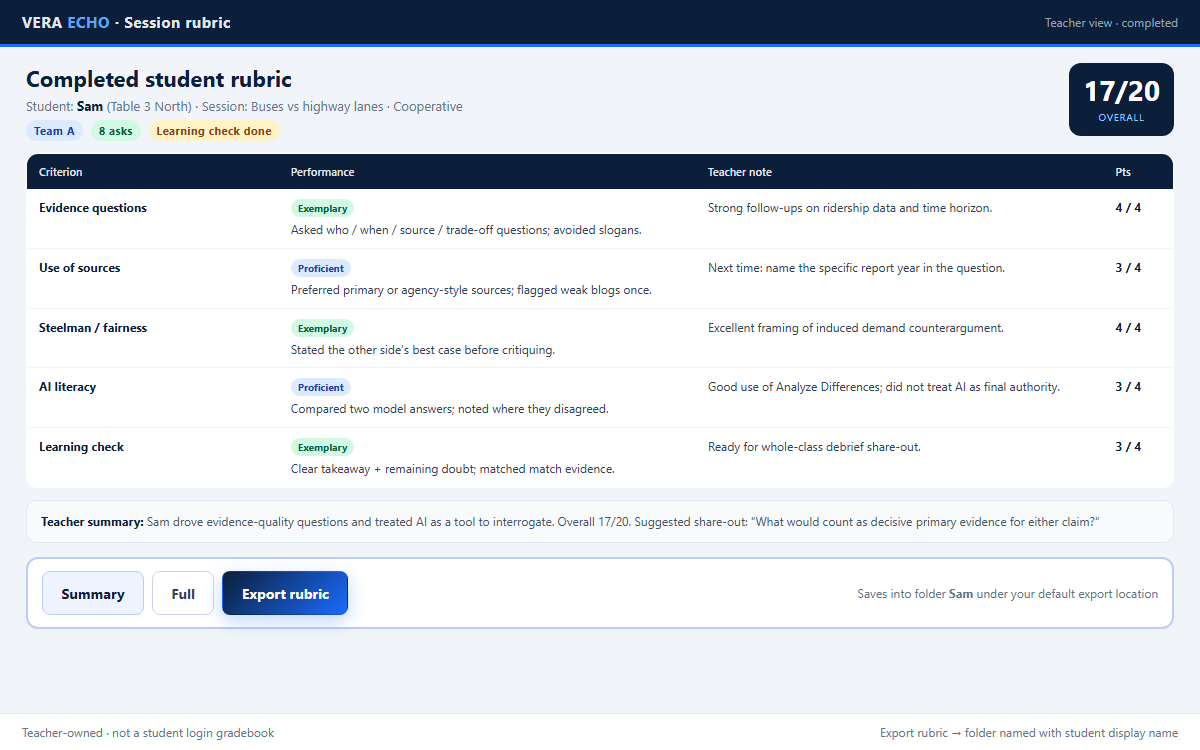Click the Completed student rubric heading

click(159, 80)
